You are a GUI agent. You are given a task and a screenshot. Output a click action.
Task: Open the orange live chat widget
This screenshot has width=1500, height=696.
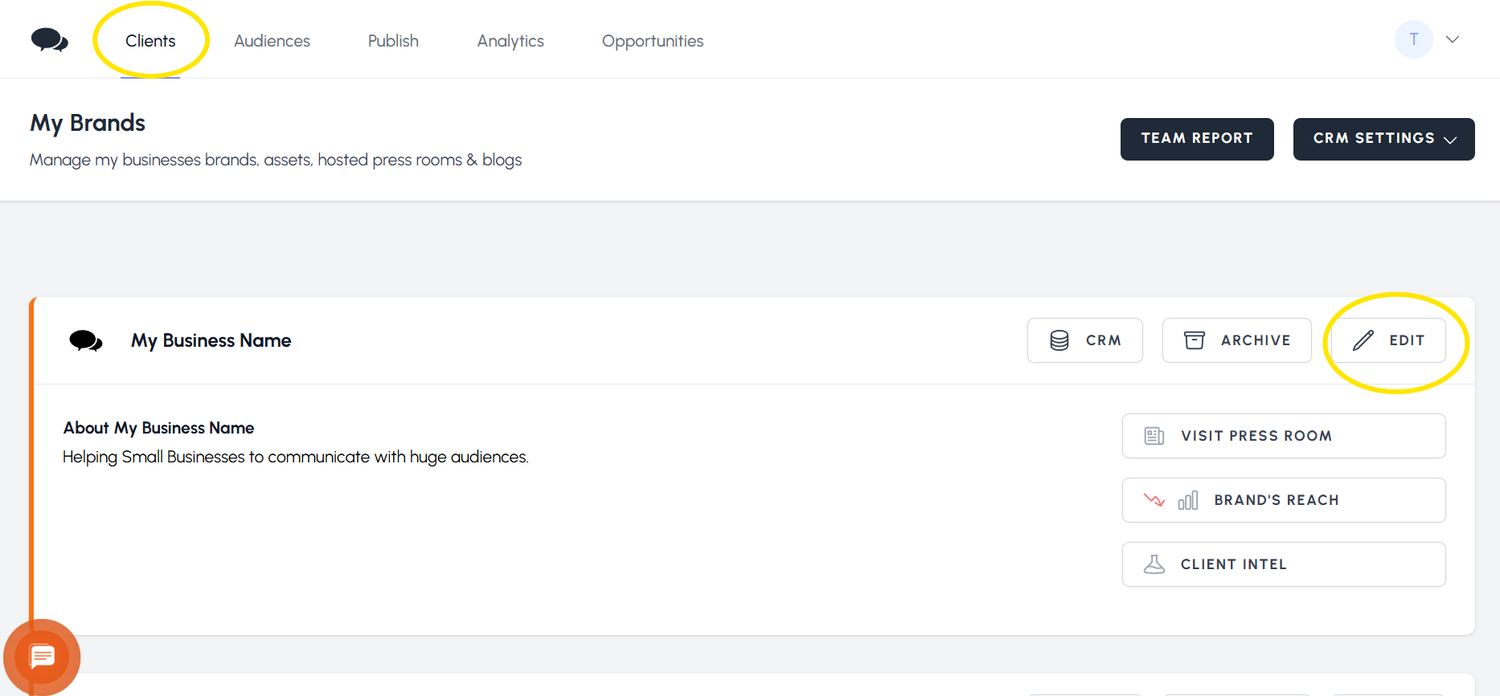point(42,657)
